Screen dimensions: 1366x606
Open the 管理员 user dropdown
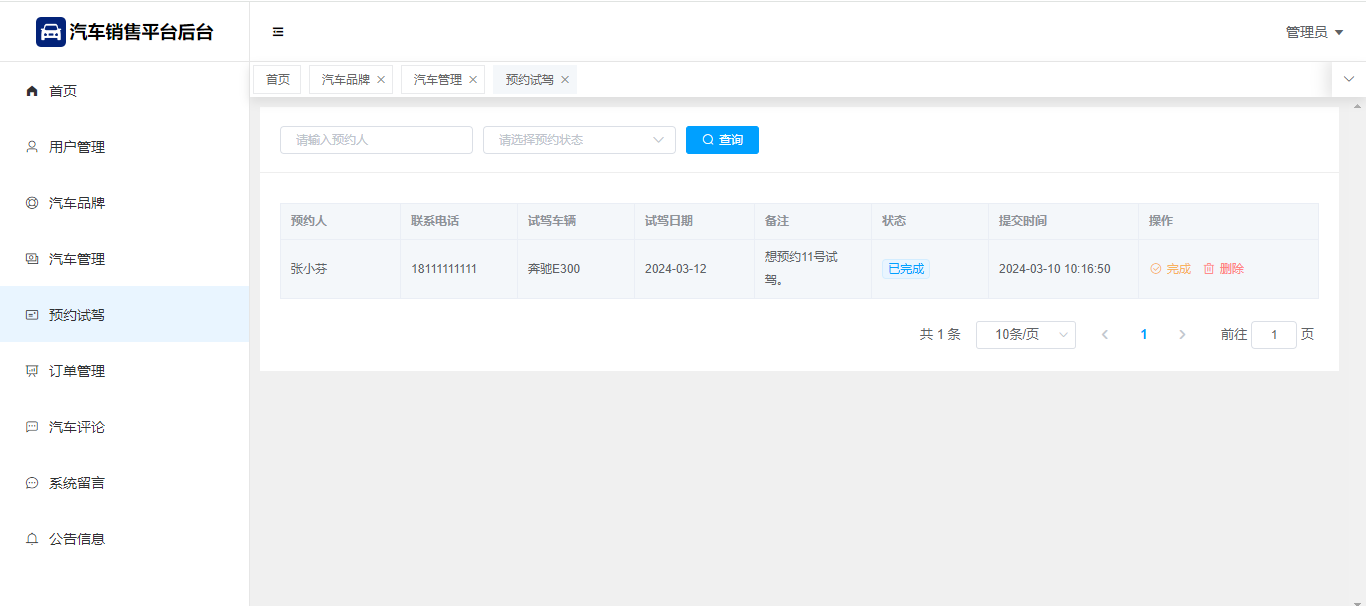coord(1314,32)
